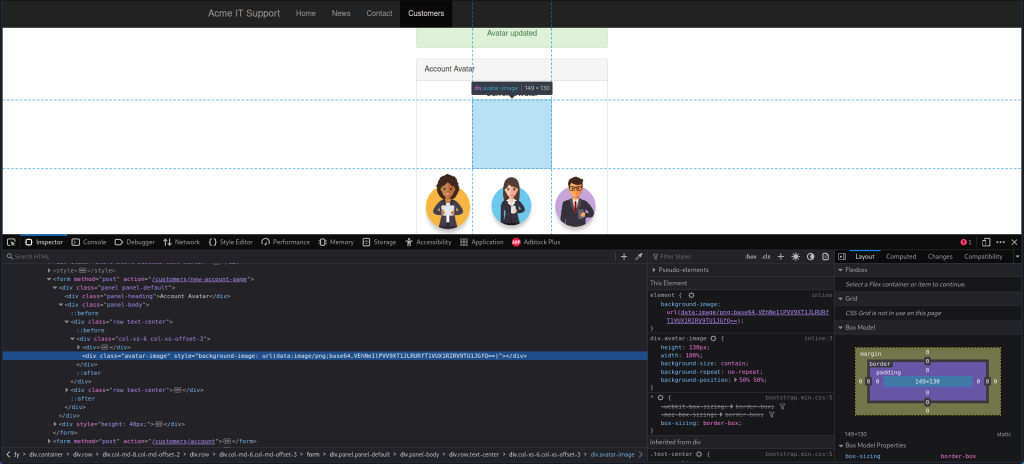Open responsive design mode icon
This screenshot has width=1024, height=464.
pos(986,242)
